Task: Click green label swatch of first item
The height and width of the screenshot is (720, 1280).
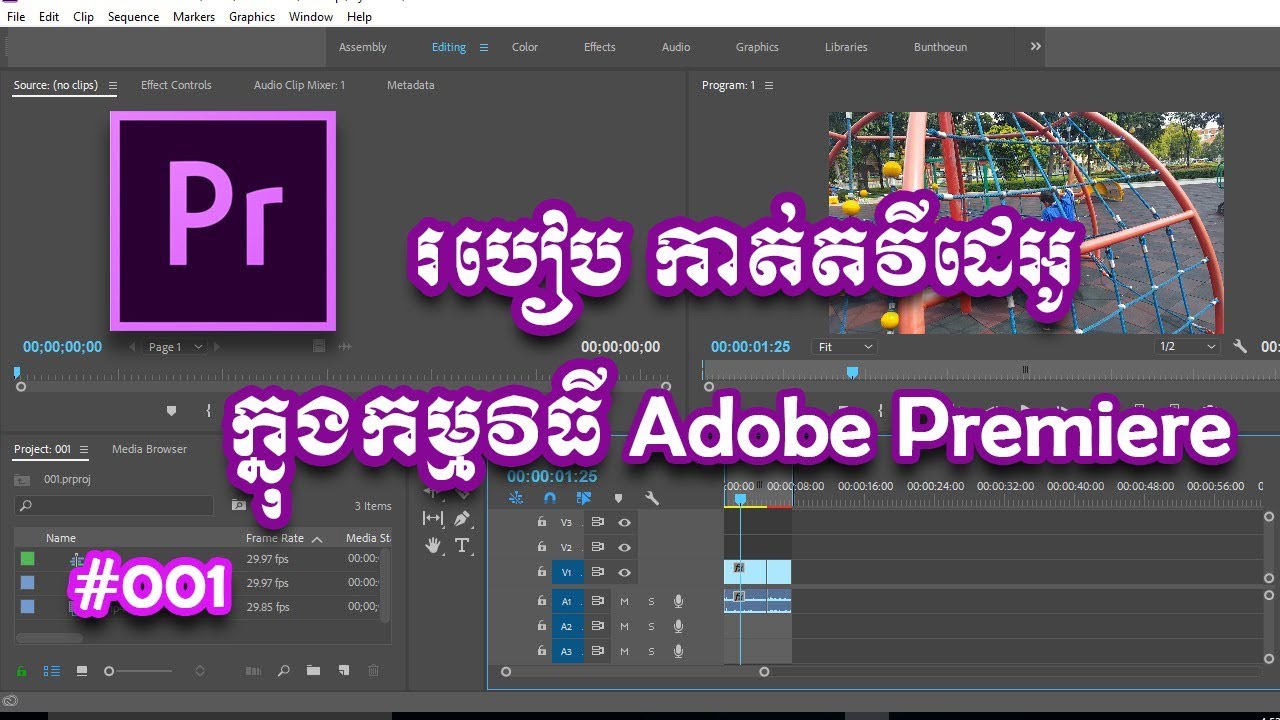Action: pyautogui.click(x=27, y=558)
